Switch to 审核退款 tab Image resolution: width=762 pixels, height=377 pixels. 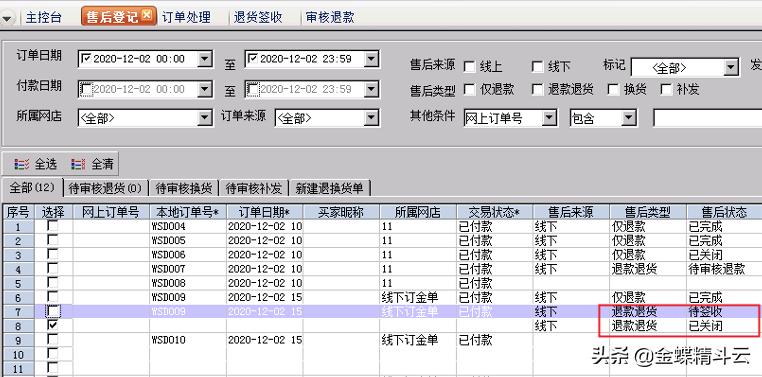pos(330,17)
